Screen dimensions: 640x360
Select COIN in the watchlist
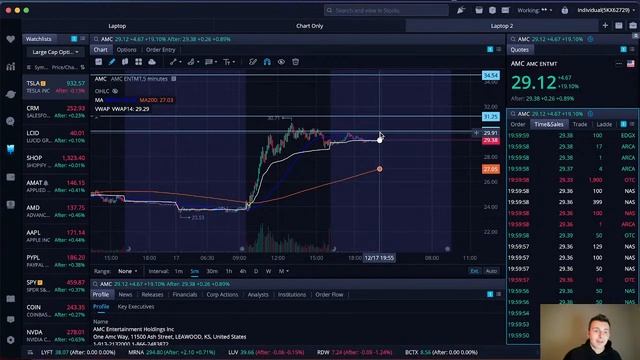click(56, 311)
